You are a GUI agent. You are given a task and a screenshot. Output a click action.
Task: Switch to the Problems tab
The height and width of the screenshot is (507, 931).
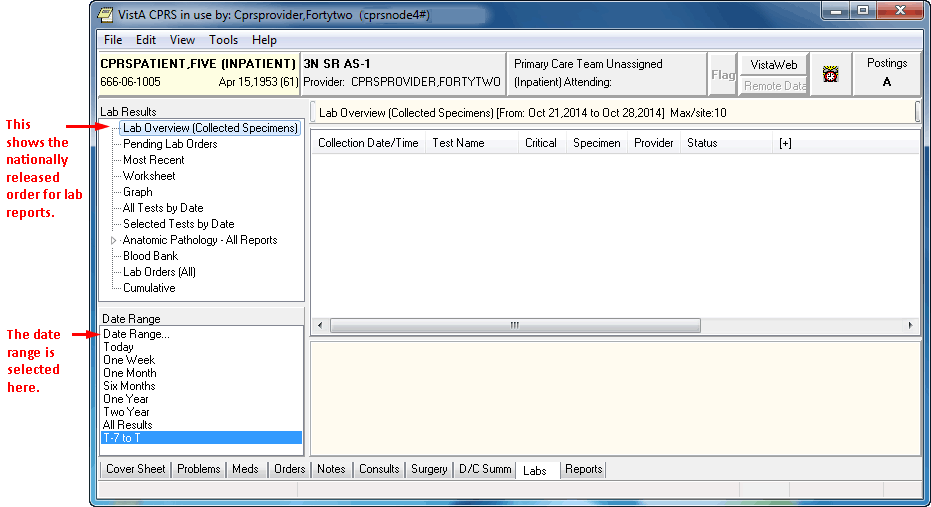(198, 470)
